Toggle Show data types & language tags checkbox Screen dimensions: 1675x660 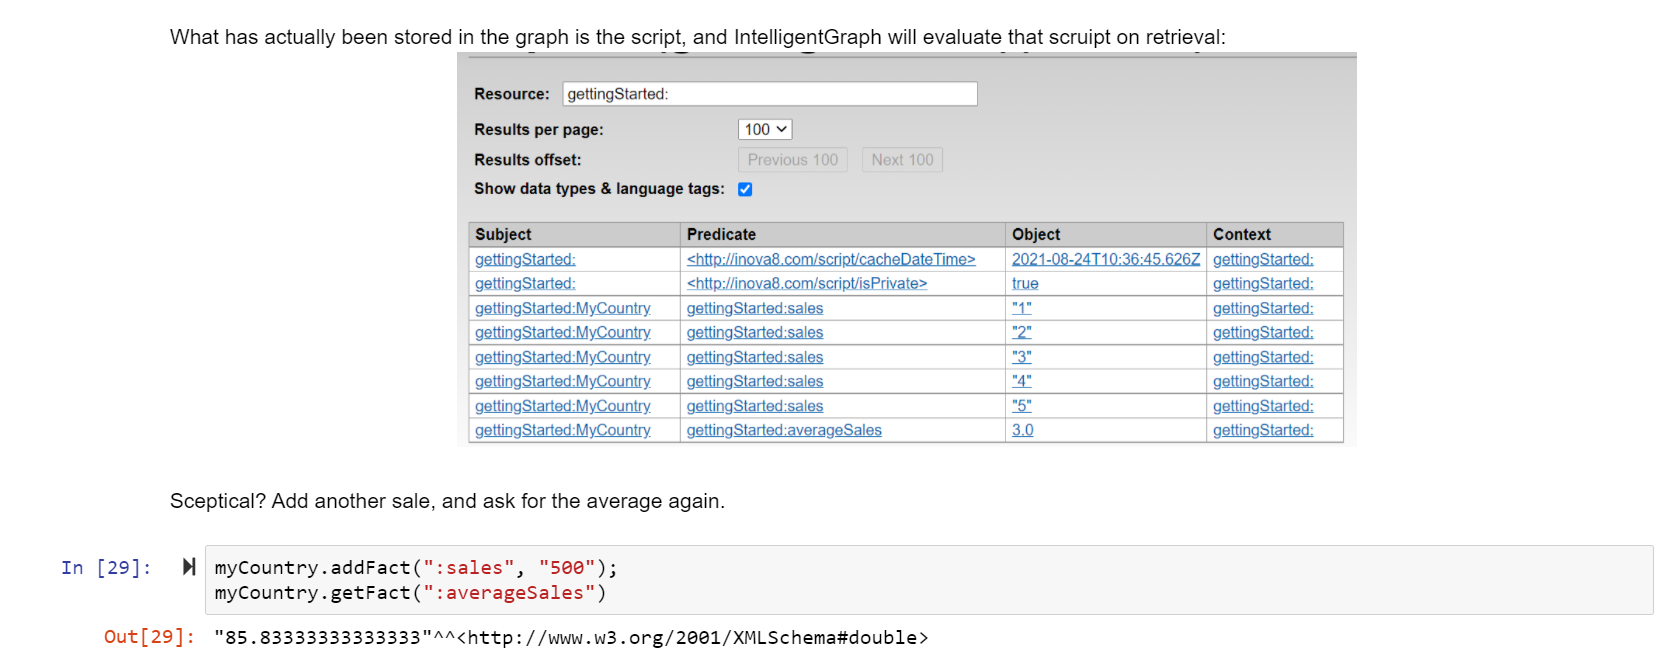click(x=745, y=189)
